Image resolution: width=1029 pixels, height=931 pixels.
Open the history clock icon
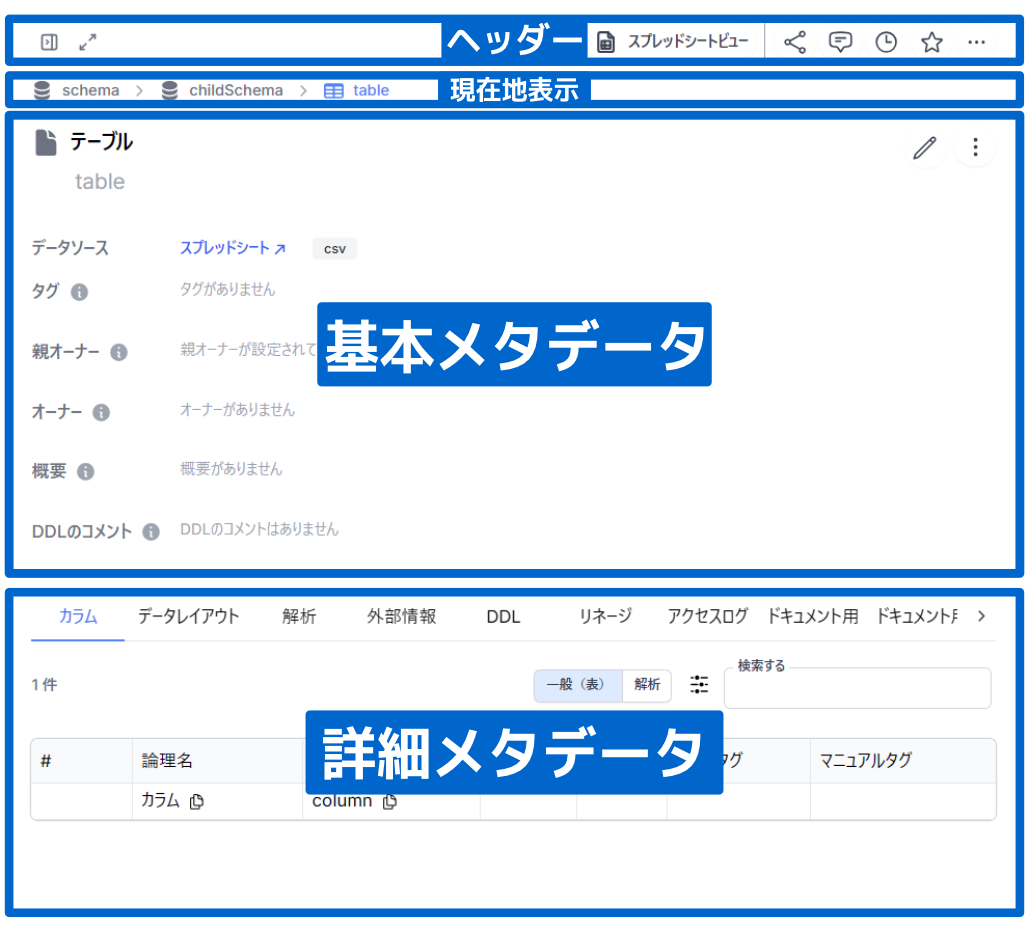(886, 42)
